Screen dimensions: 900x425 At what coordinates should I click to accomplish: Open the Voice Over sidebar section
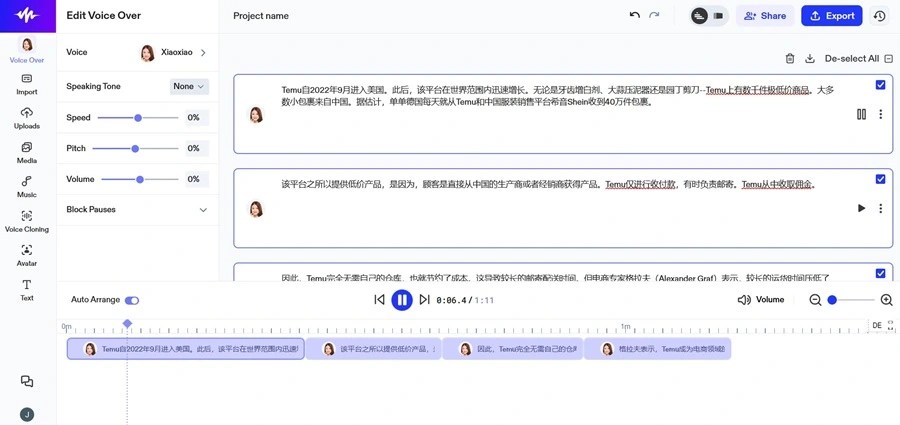(x=27, y=49)
